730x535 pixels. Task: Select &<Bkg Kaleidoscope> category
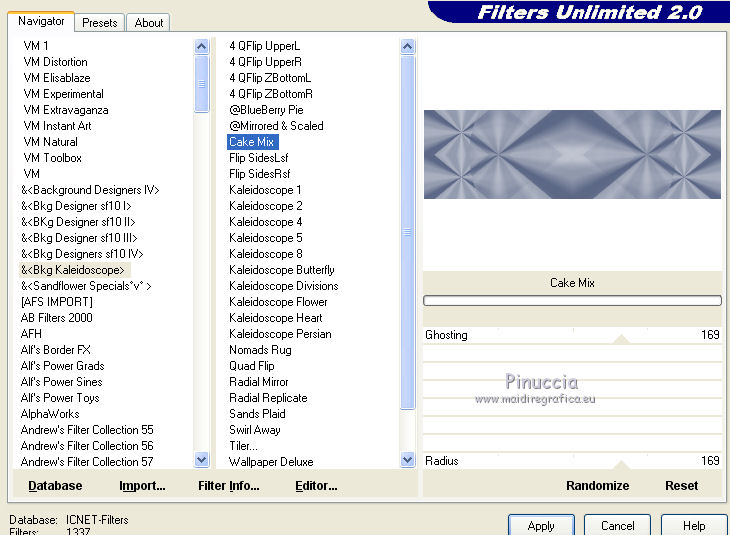tap(73, 270)
